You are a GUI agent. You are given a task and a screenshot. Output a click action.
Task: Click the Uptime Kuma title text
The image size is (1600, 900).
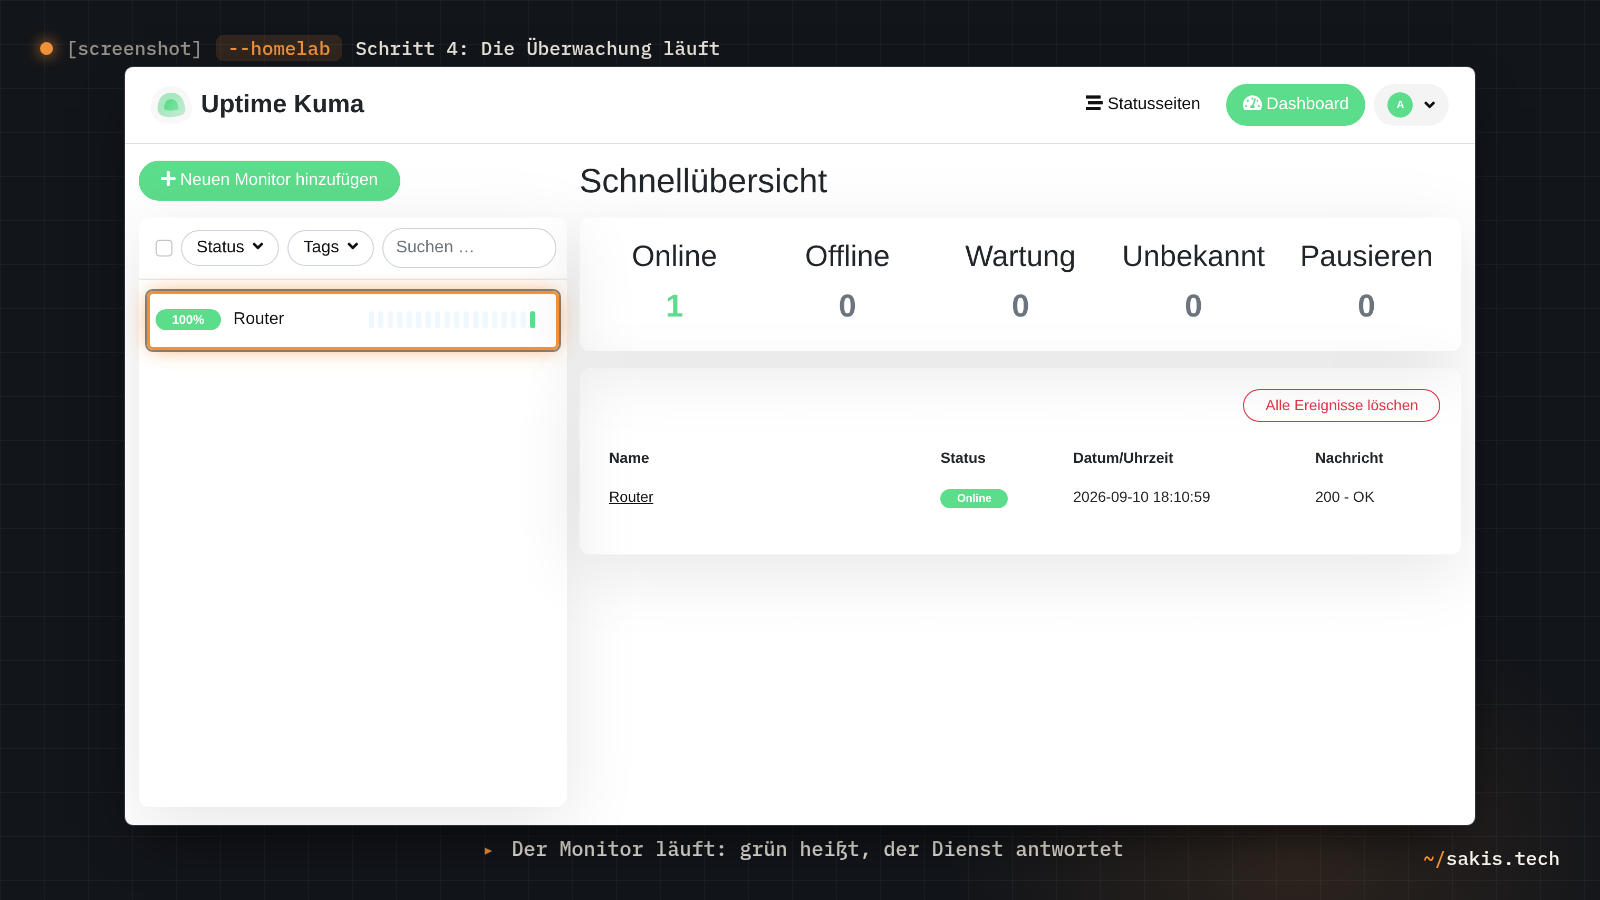282,104
